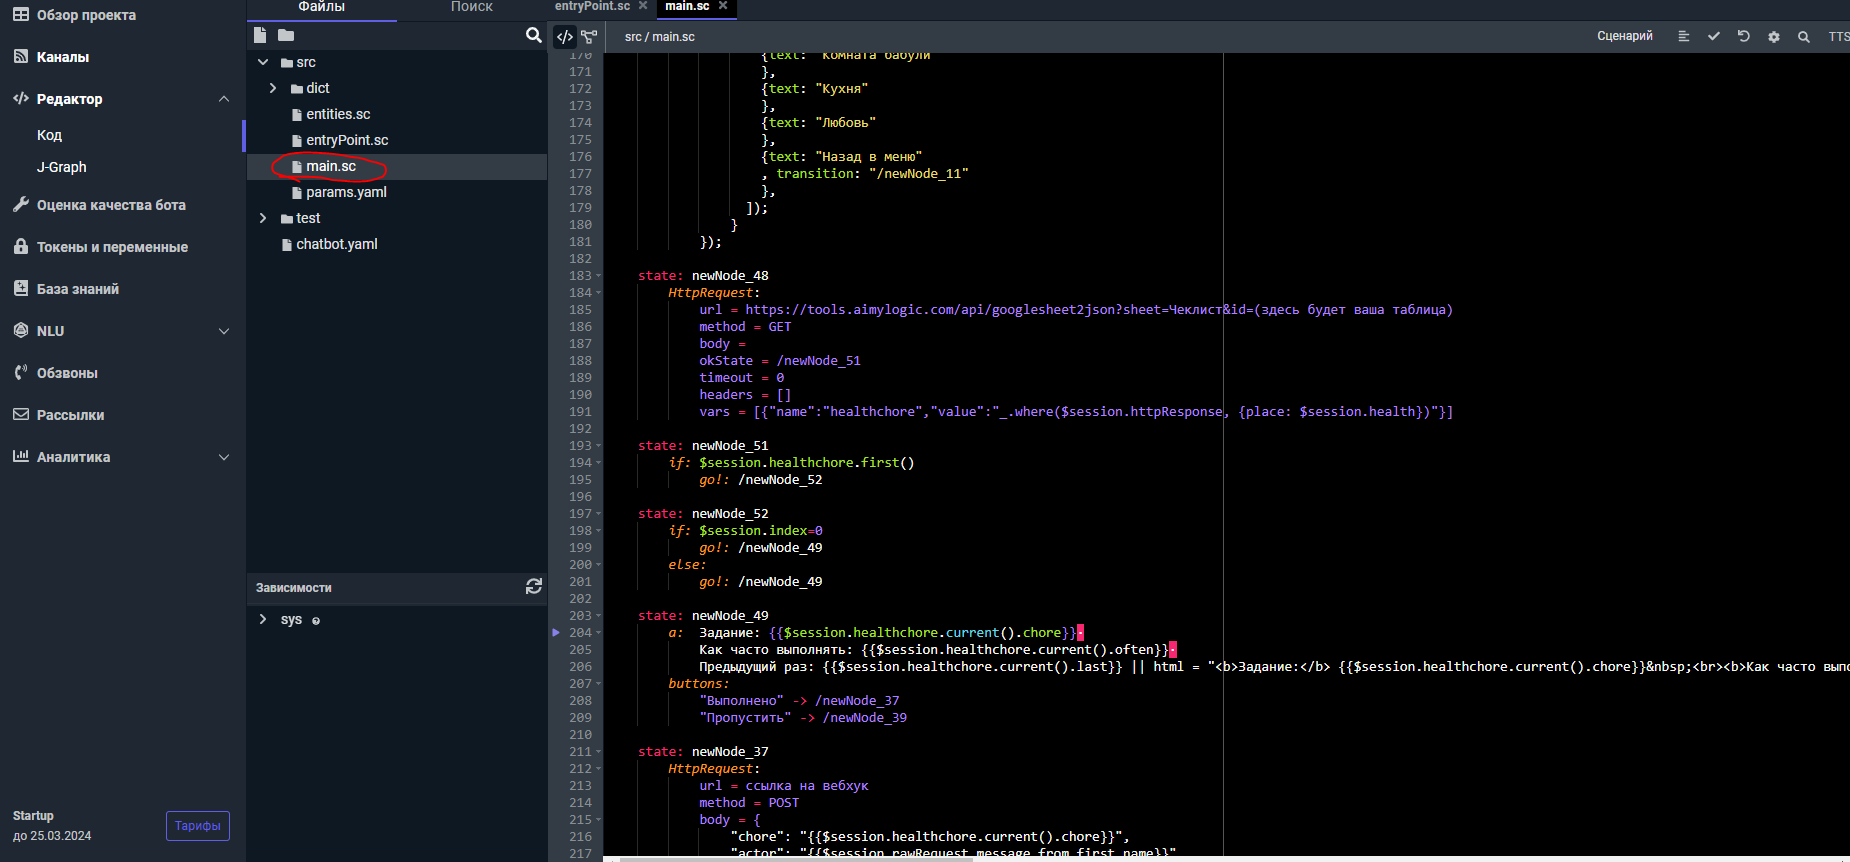Viewport: 1850px width, 862px height.
Task: Click the checkmark validate icon
Action: 1713,36
